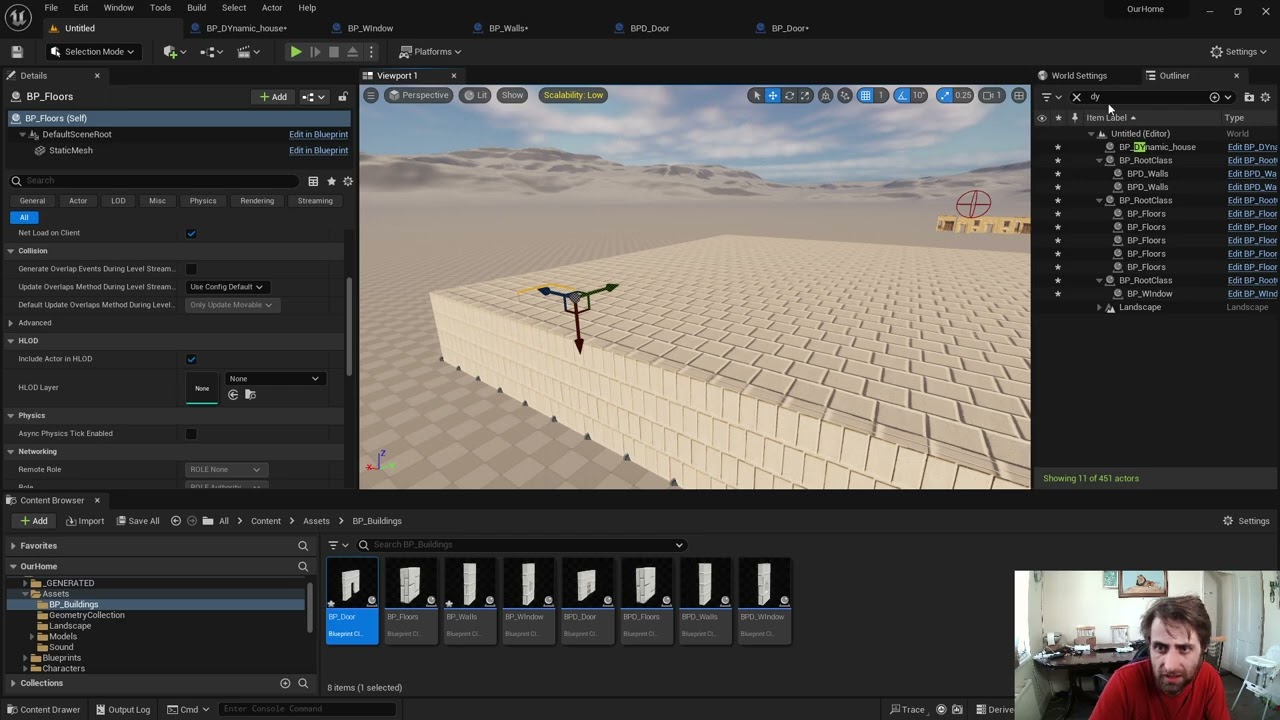1280x720 pixels.
Task: Switch to World Settings tab
Action: (1079, 76)
